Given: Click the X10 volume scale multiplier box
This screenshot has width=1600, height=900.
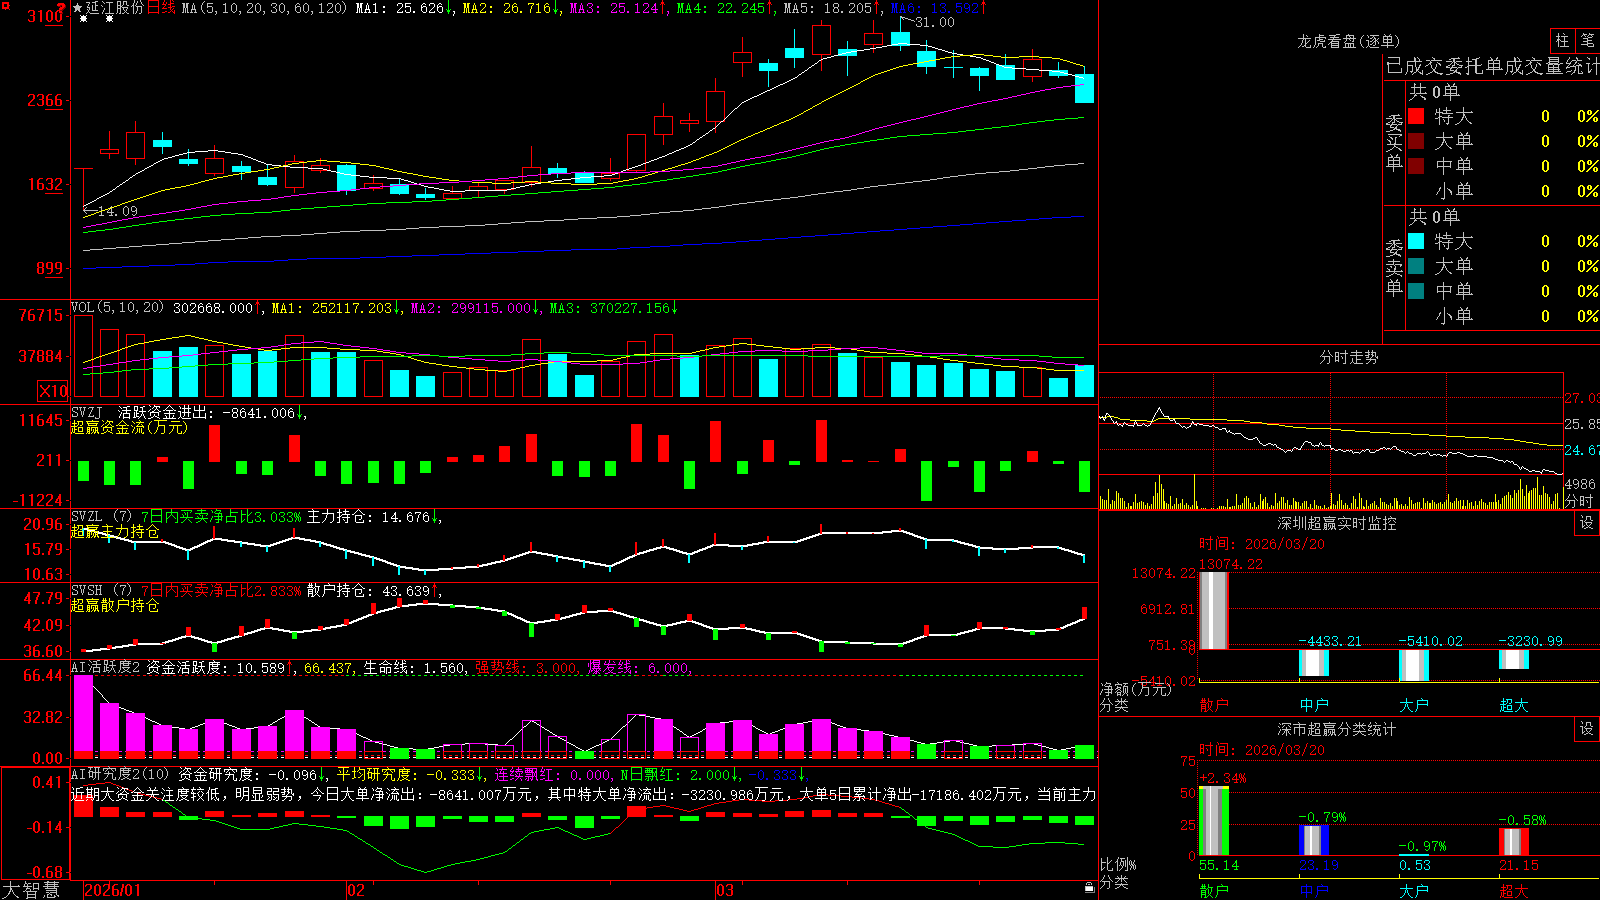Looking at the screenshot, I should [x=53, y=391].
